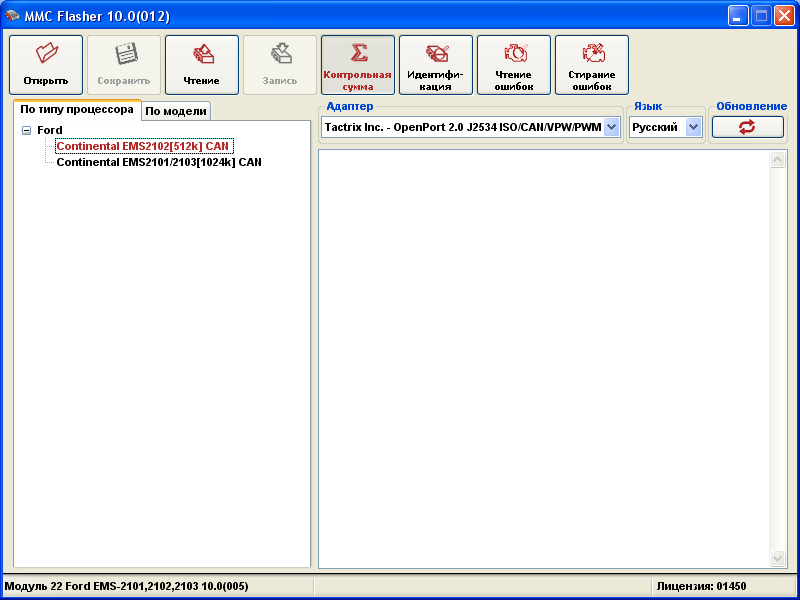Click the Стирание ошибок erase errors button
This screenshot has height=600, width=800.
pyautogui.click(x=592, y=65)
